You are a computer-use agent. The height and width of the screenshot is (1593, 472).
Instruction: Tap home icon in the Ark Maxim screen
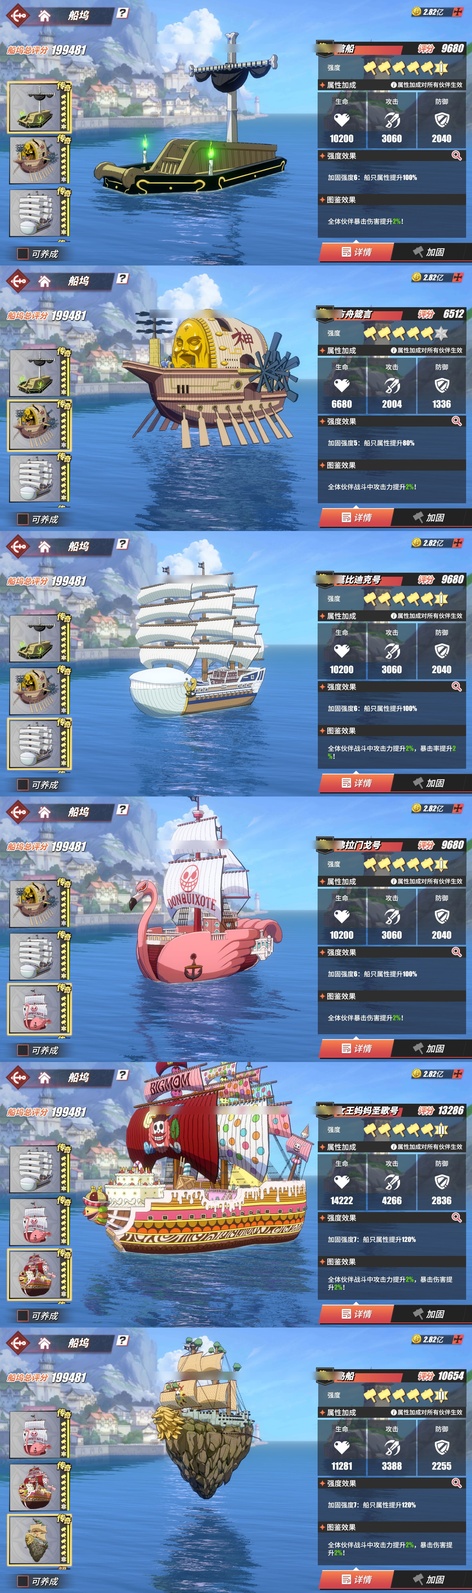[x=45, y=281]
